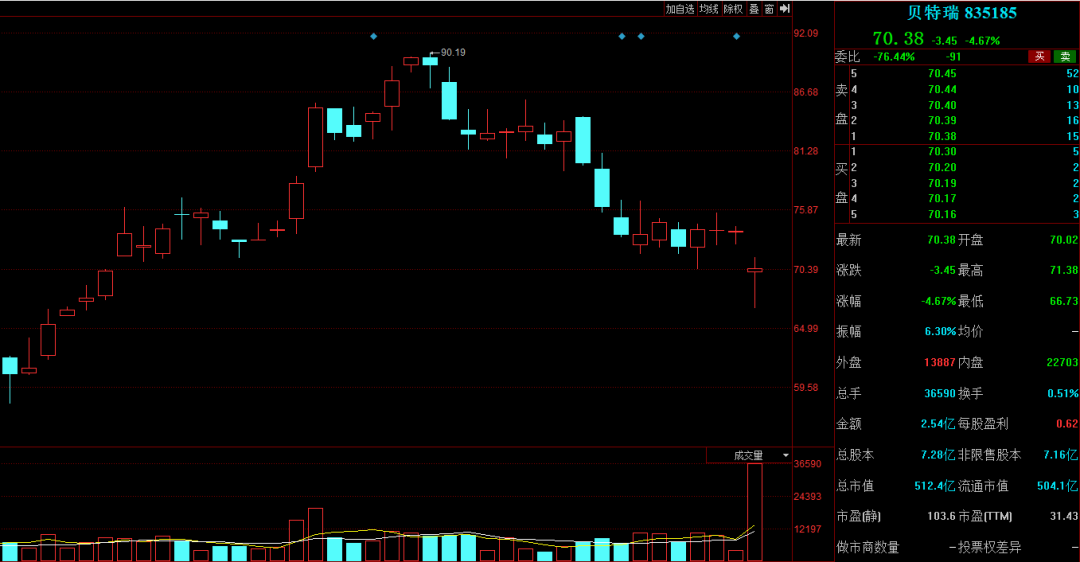Add stock to watchlist with 加自选
The image size is (1080, 562).
[x=680, y=9]
